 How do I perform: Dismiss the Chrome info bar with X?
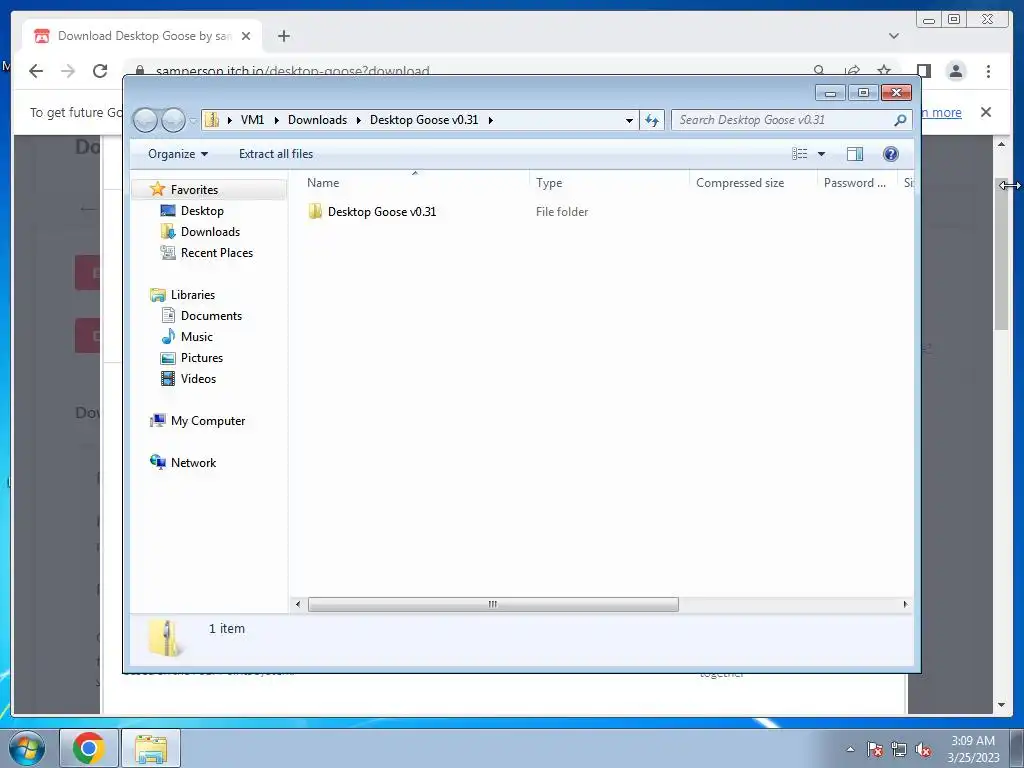click(x=986, y=112)
